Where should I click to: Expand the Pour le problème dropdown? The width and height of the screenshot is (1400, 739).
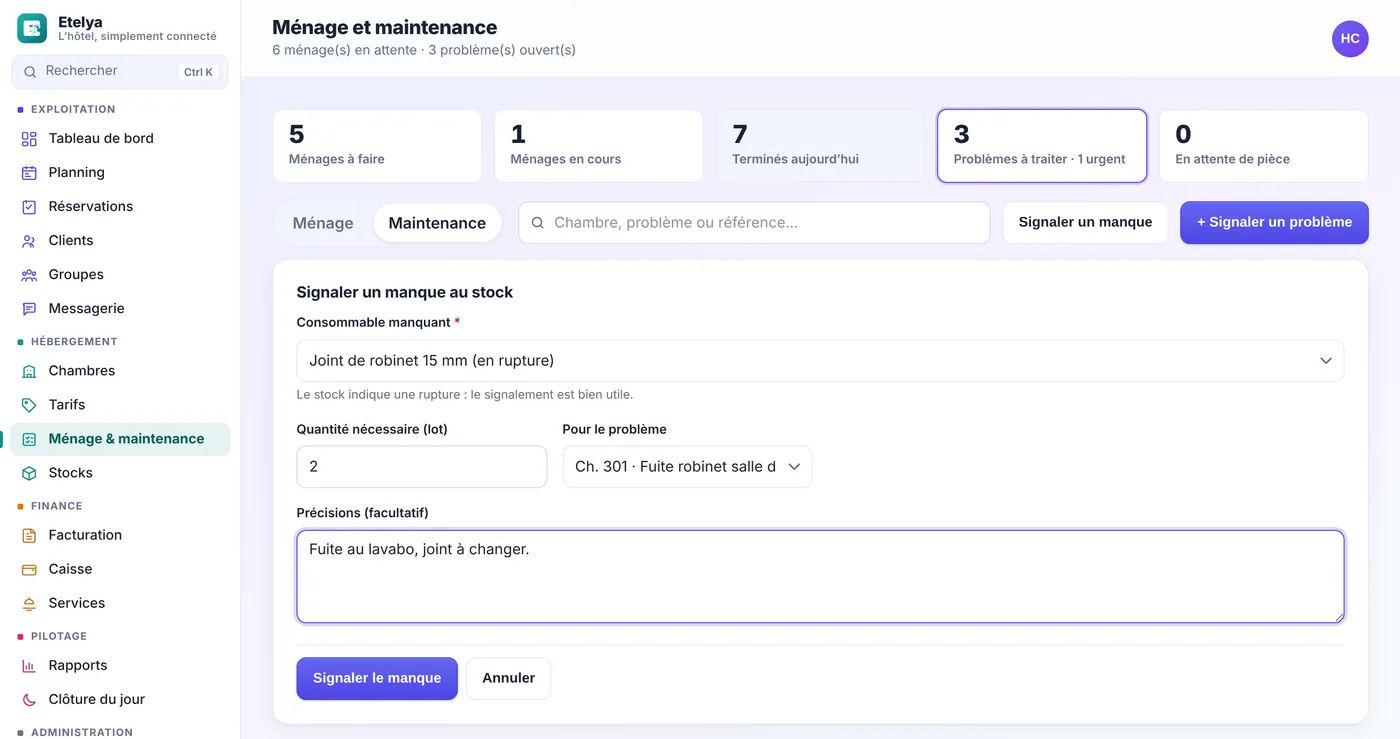(687, 467)
